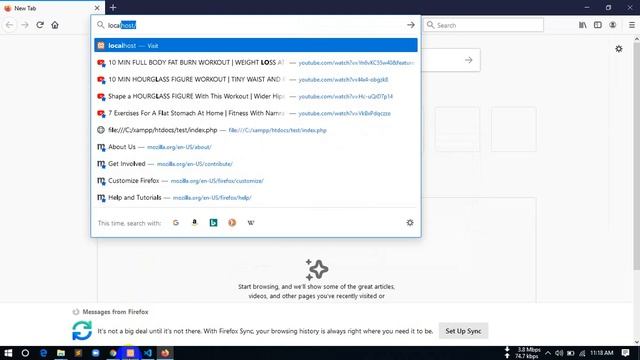Open the Firefox Account icon
640x360 pixels.
tap(613, 25)
